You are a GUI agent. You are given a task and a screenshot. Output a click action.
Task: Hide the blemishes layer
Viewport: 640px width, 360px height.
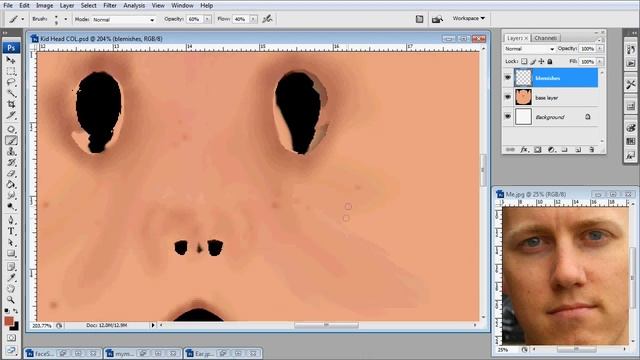click(508, 78)
